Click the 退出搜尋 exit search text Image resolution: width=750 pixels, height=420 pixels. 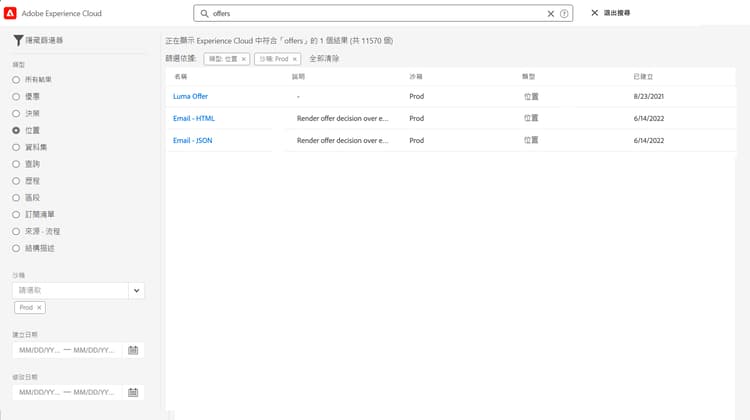click(617, 13)
